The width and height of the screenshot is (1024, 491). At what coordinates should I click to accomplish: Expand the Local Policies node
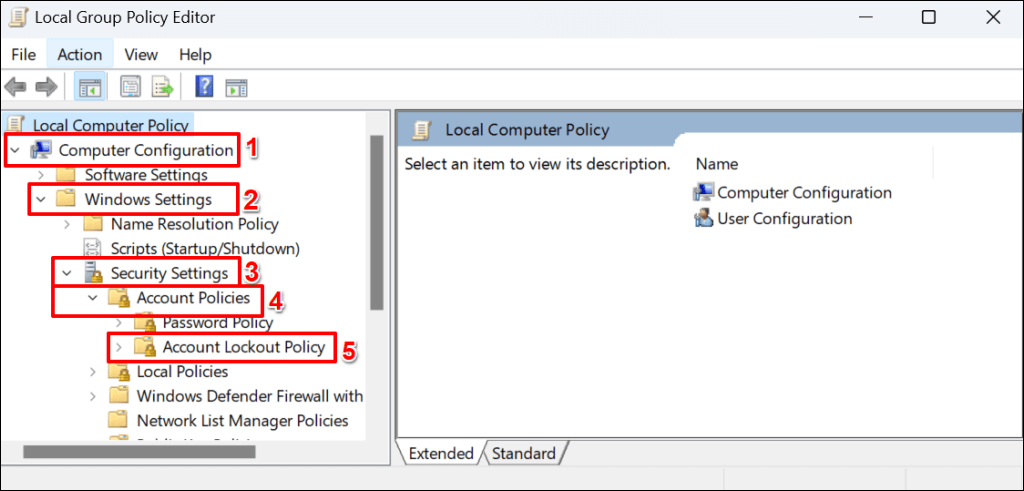pyautogui.click(x=93, y=372)
